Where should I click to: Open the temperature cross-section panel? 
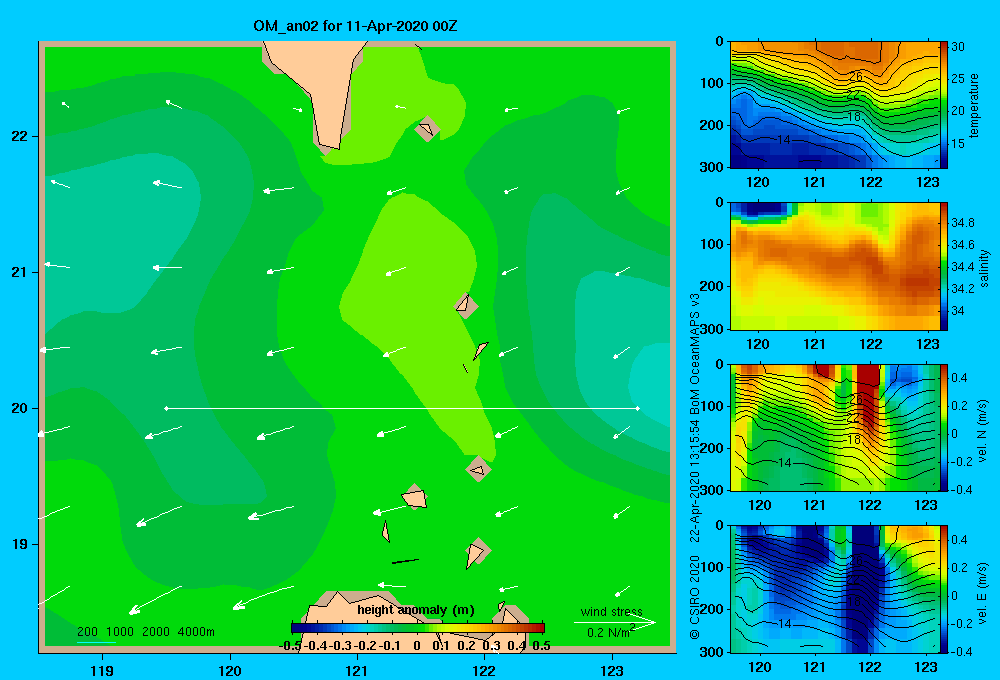[834, 105]
